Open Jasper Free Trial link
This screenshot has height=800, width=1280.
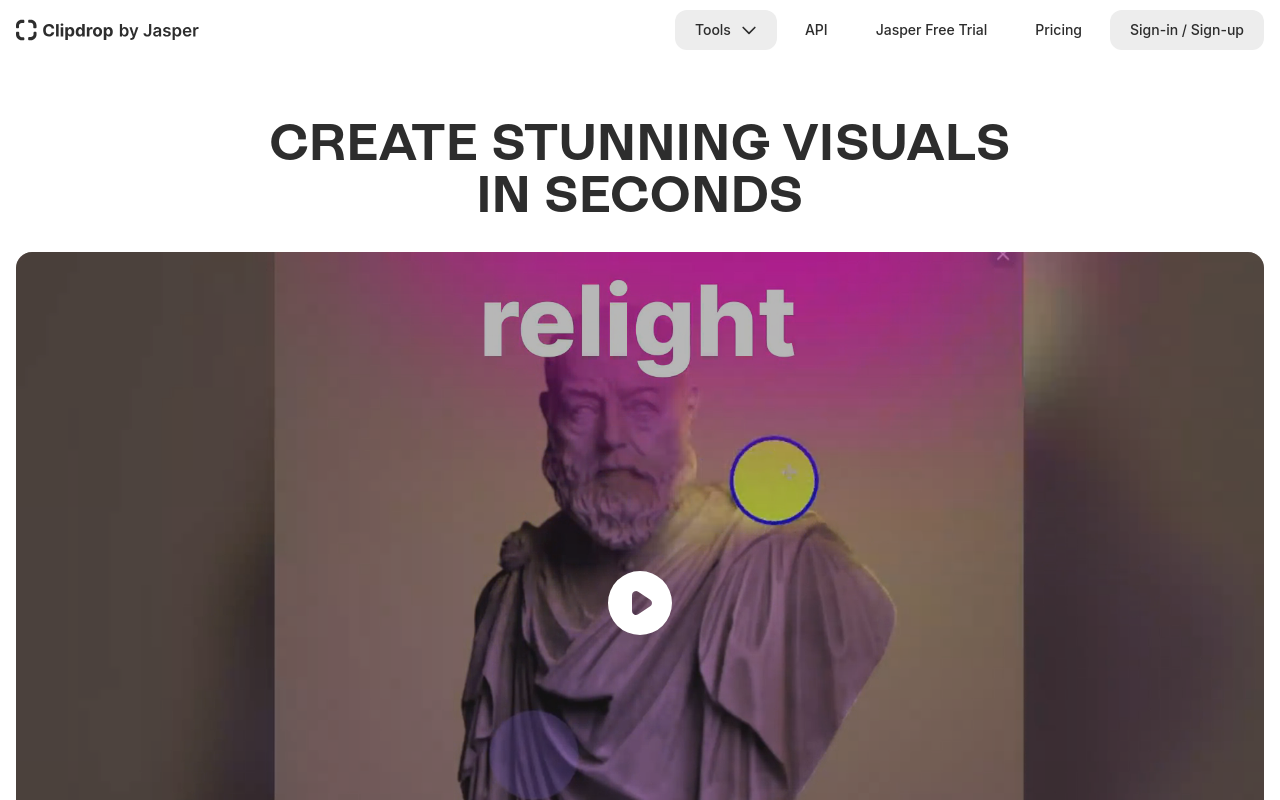click(x=931, y=30)
